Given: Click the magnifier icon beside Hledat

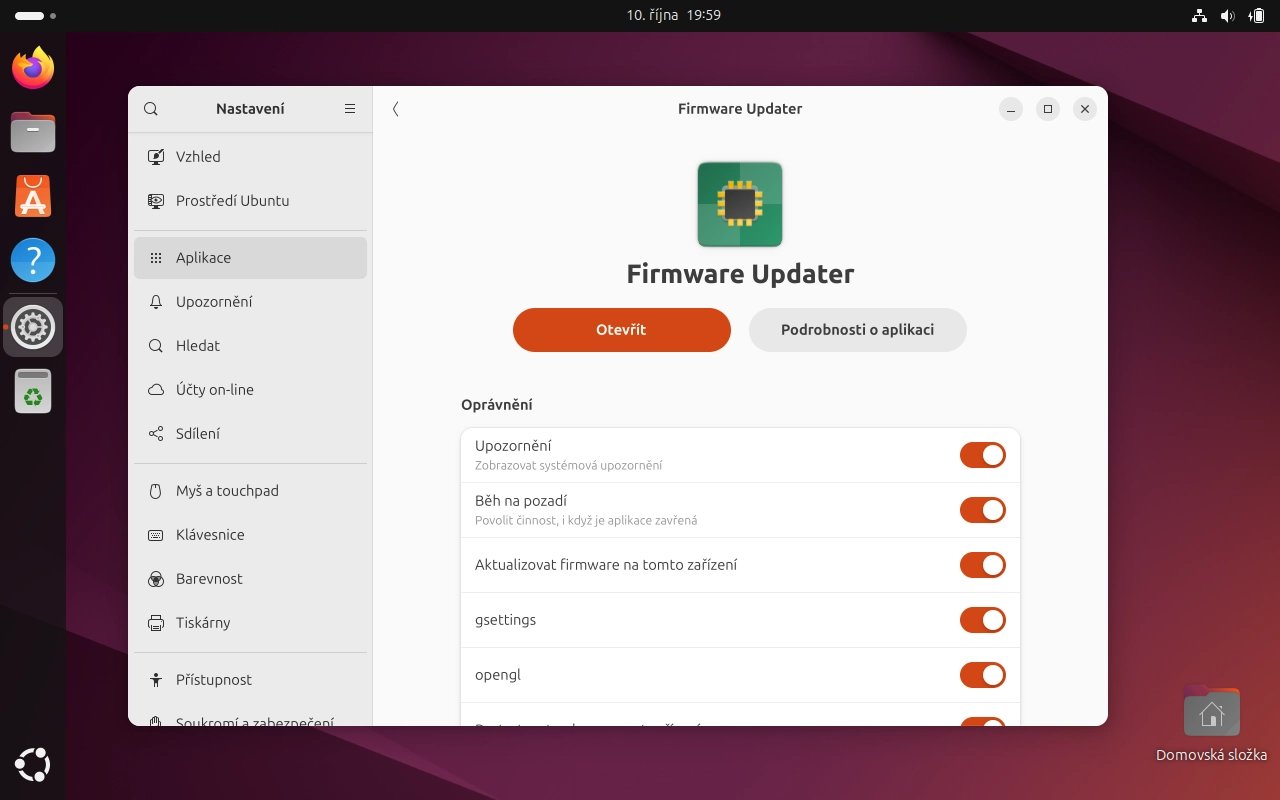Looking at the screenshot, I should click(156, 346).
